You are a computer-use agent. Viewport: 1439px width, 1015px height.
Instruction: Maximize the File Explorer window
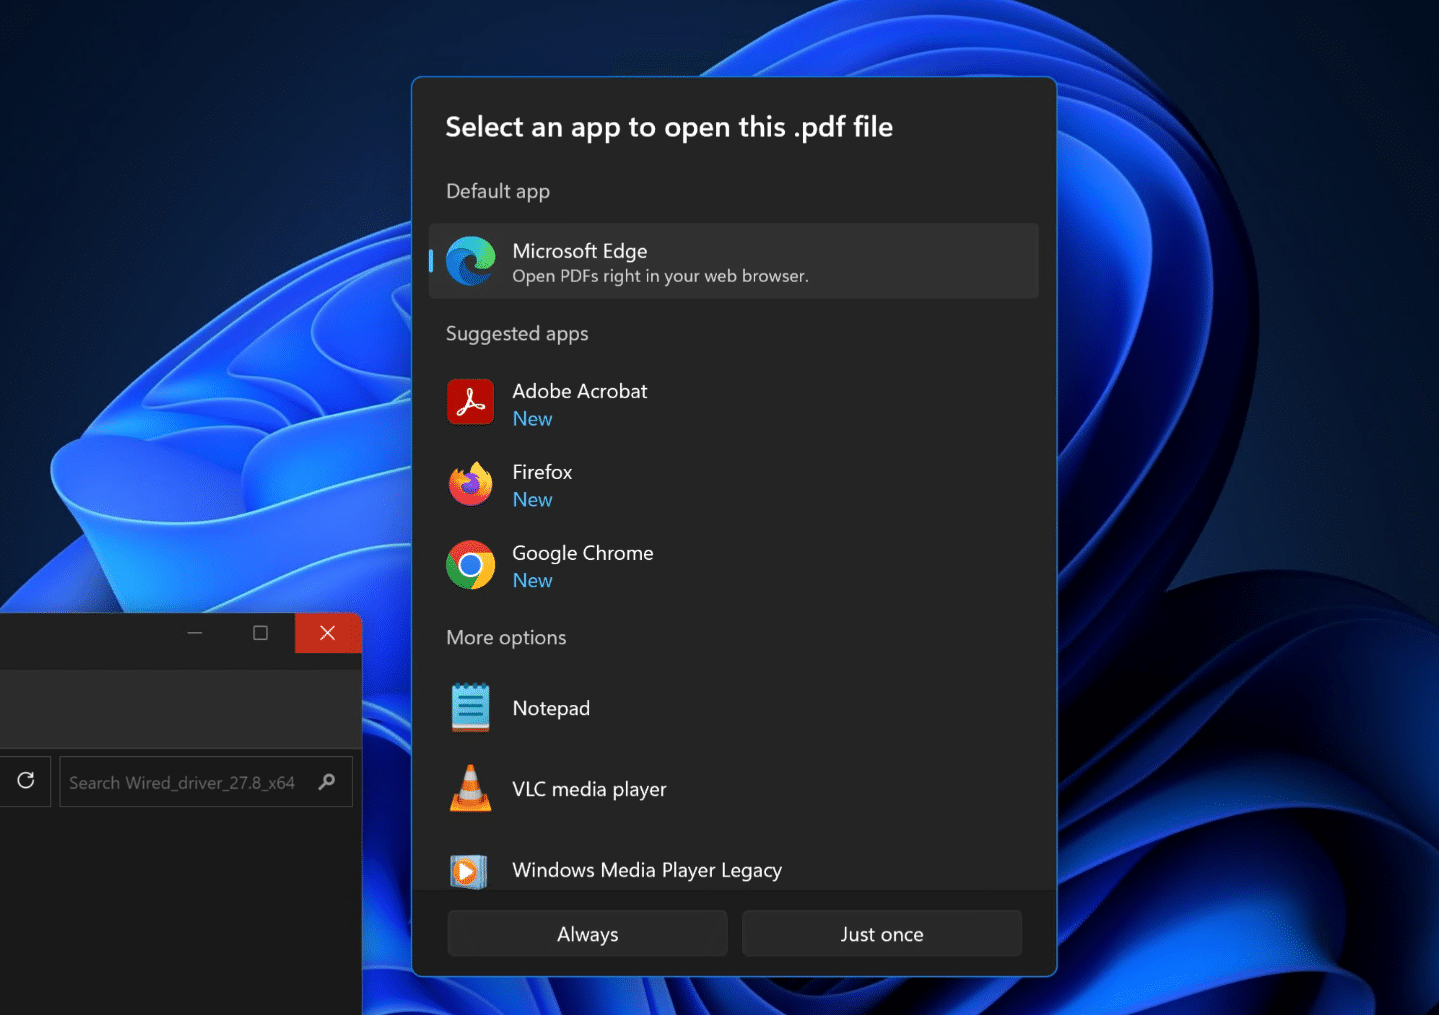[x=260, y=633]
